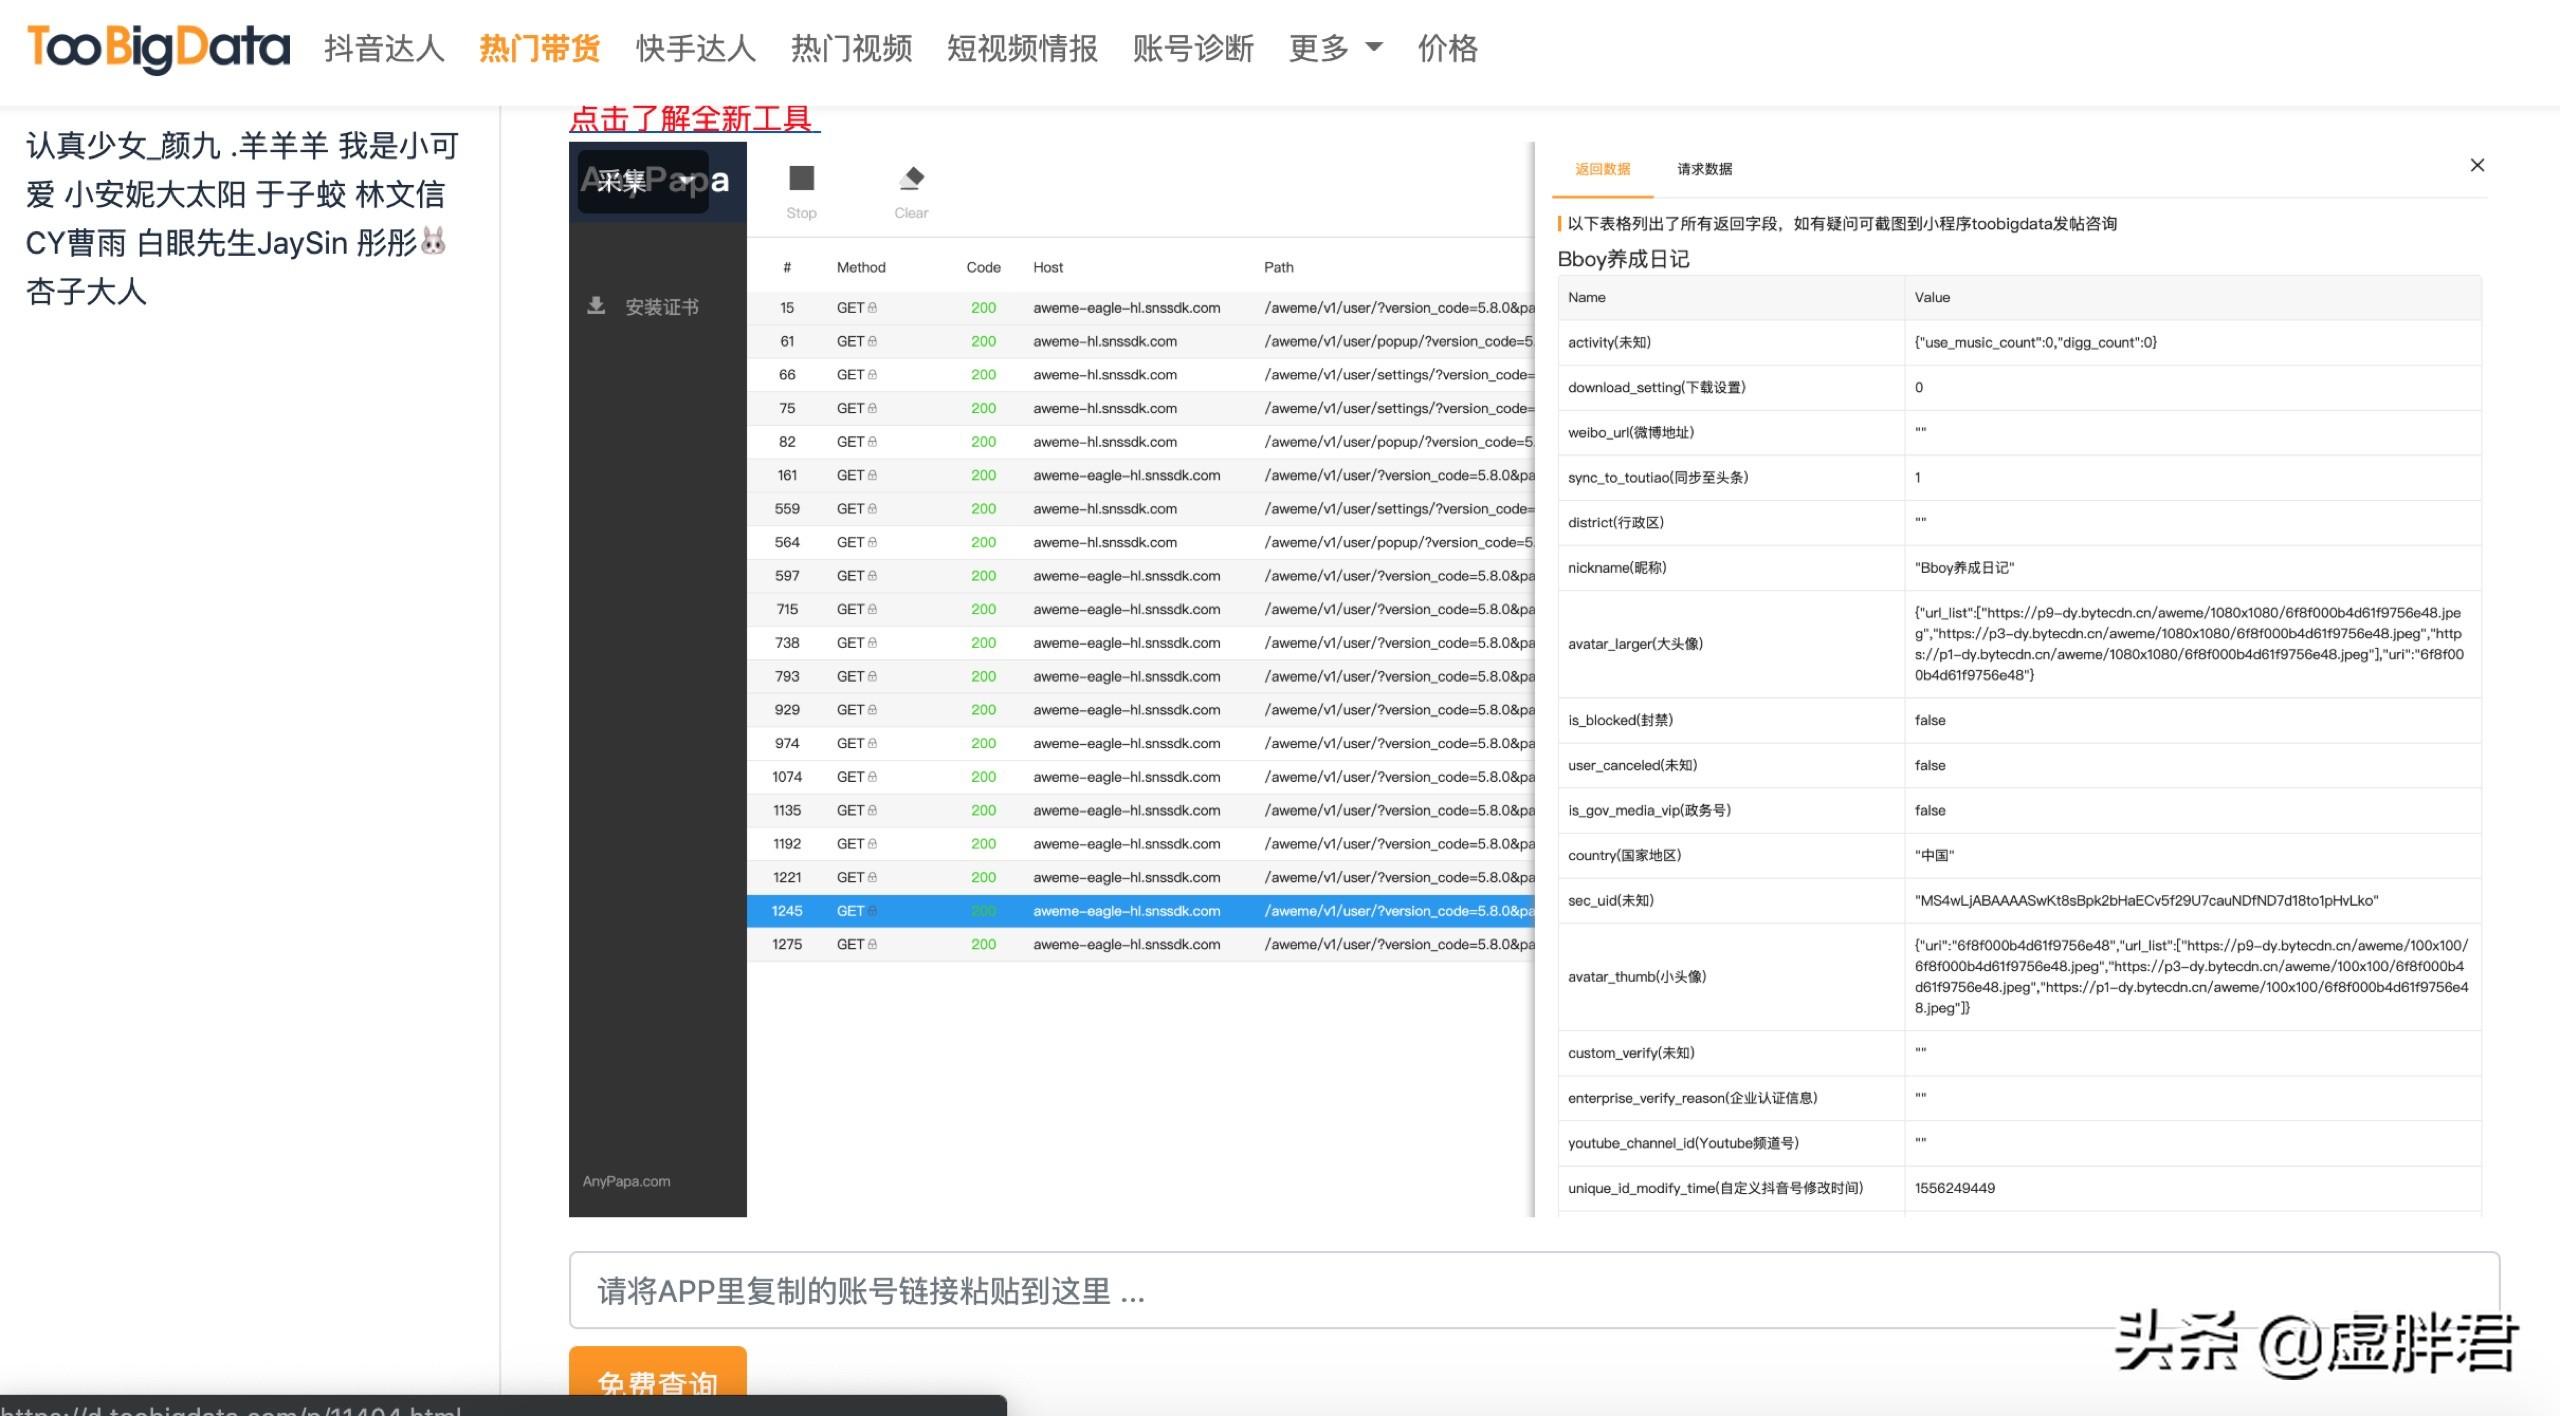Image resolution: width=2560 pixels, height=1416 pixels.
Task: Select request row number 738
Action: (x=1140, y=643)
